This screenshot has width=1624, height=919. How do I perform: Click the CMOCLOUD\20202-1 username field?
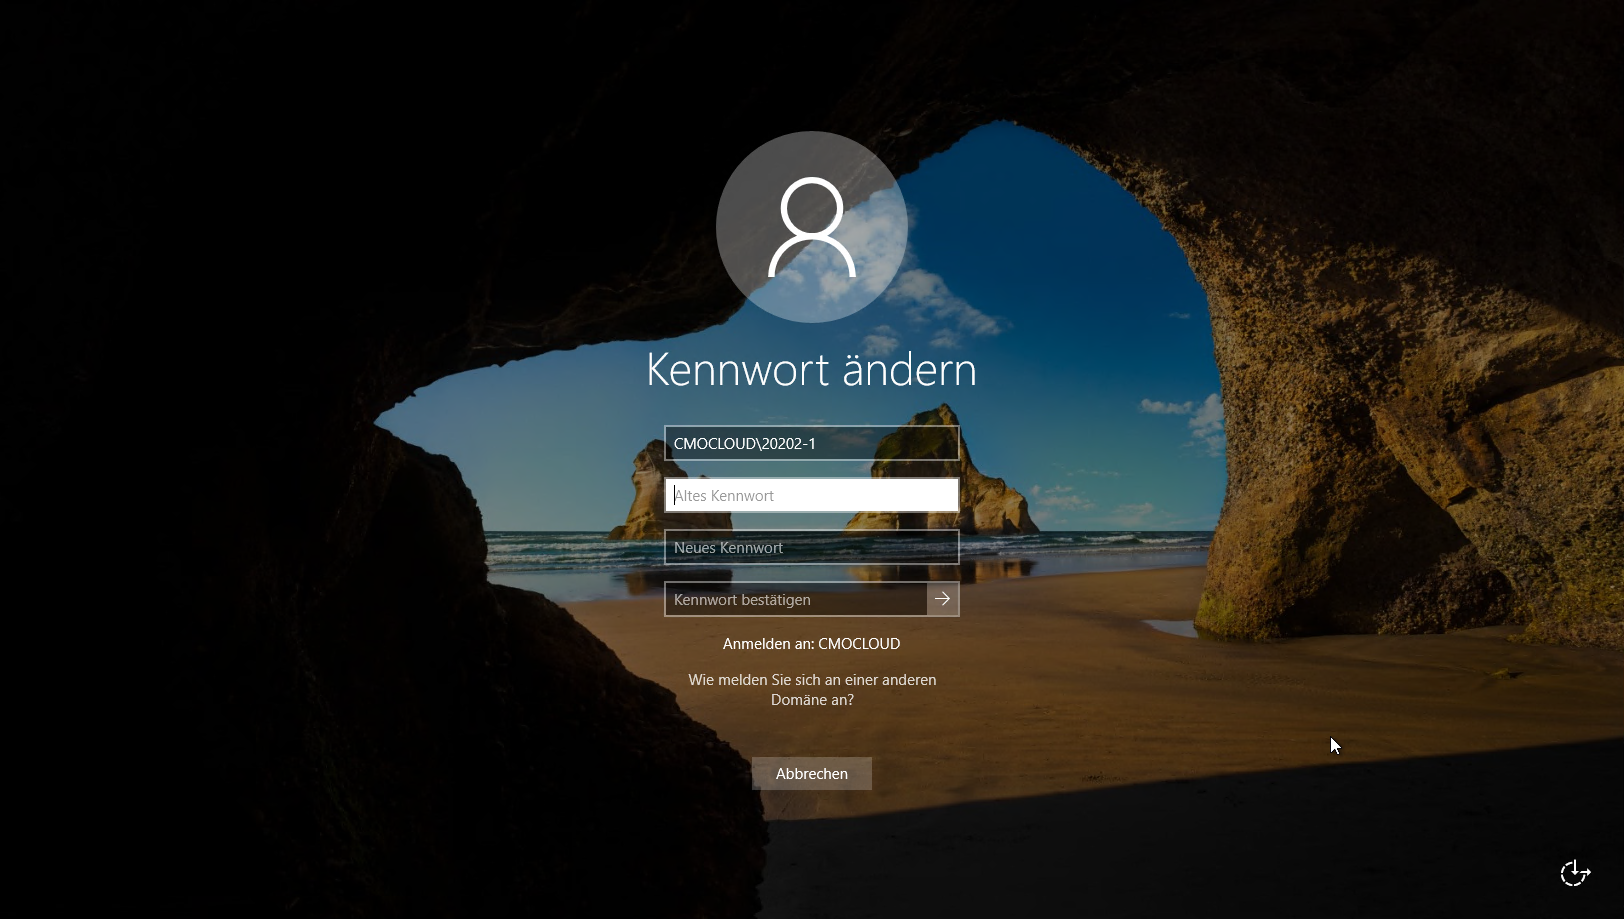coord(811,443)
